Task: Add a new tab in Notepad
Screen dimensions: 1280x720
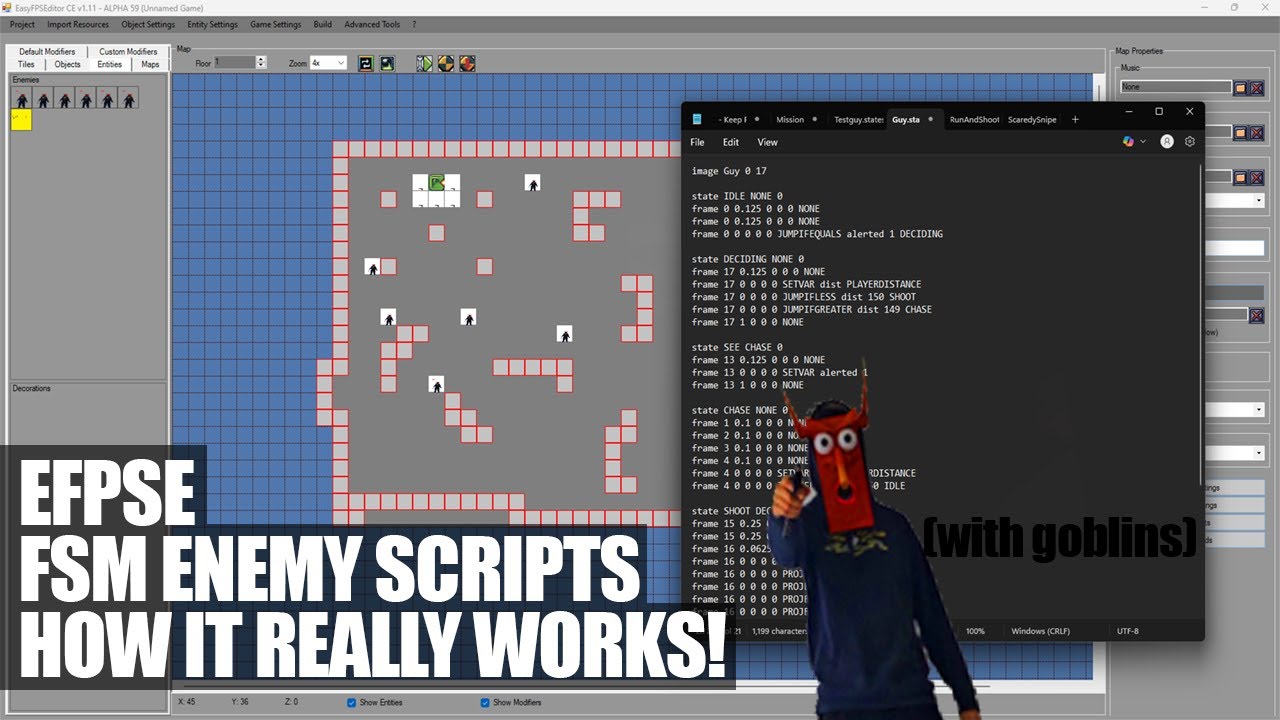Action: coord(1075,119)
